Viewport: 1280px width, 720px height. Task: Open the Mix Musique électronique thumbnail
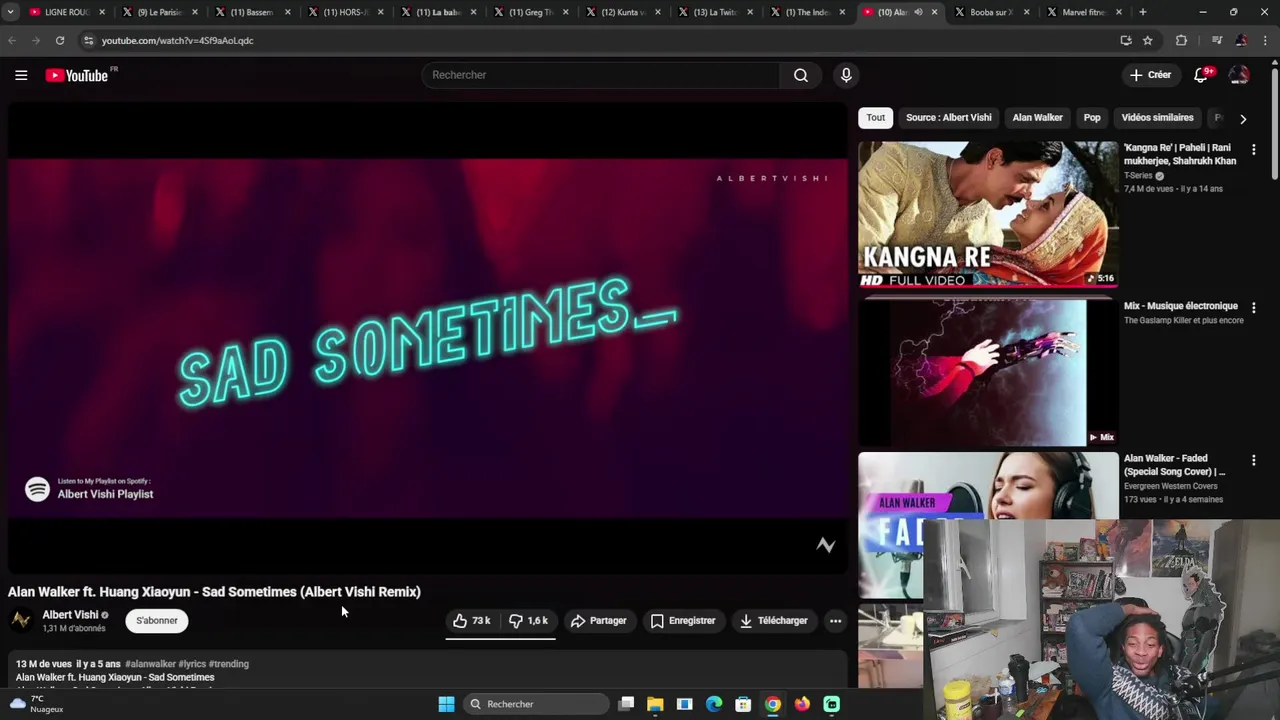[x=988, y=372]
